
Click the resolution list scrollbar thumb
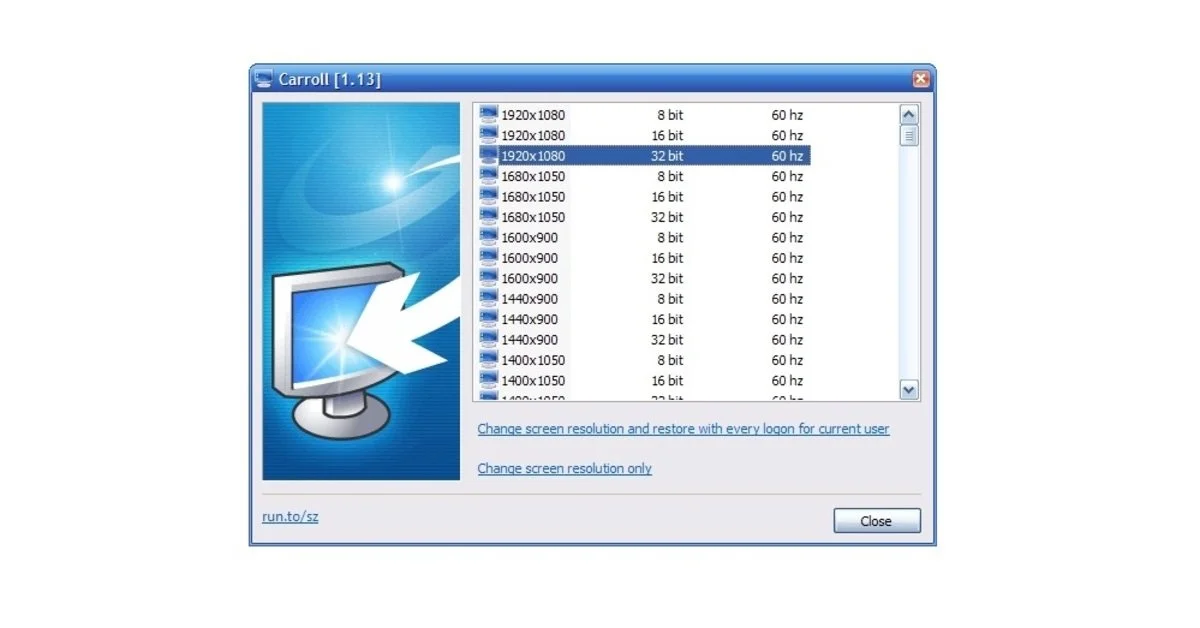[x=909, y=135]
